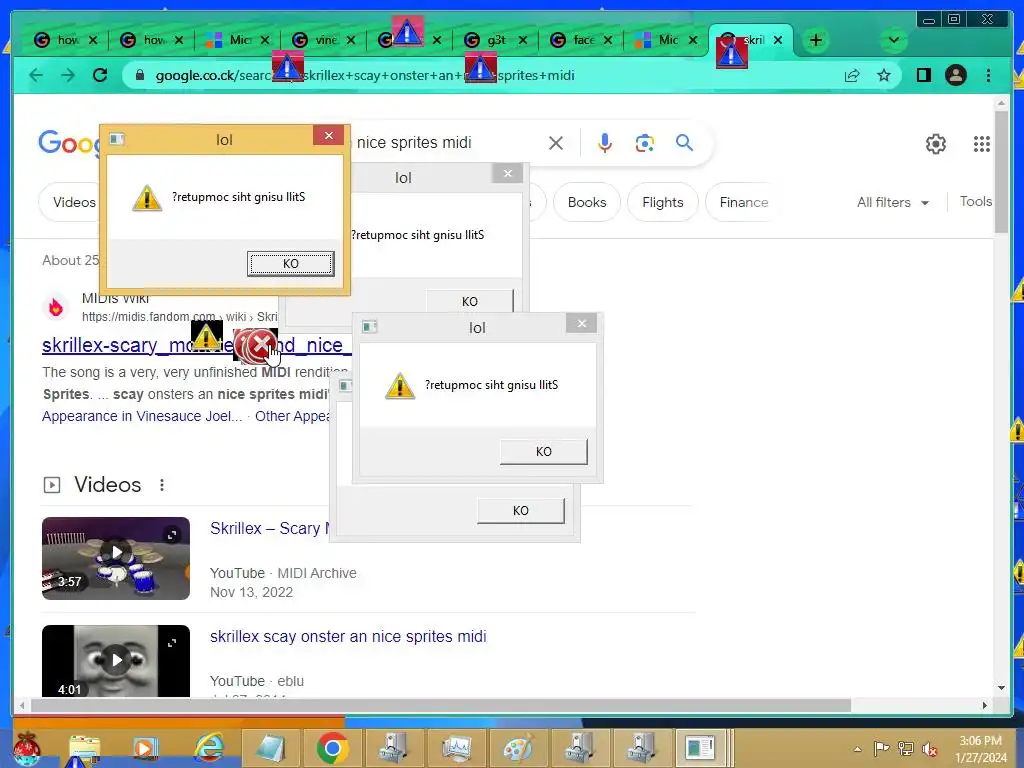Click KO in frontmost gray lol dialog

pyautogui.click(x=543, y=451)
